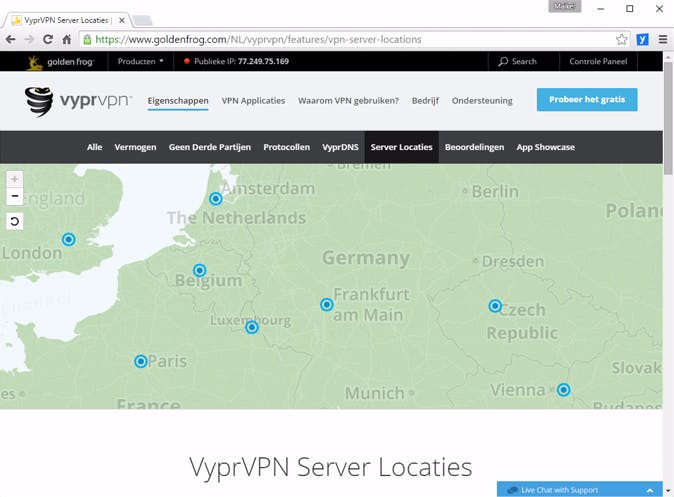Reset the map view icon

pyautogui.click(x=15, y=221)
